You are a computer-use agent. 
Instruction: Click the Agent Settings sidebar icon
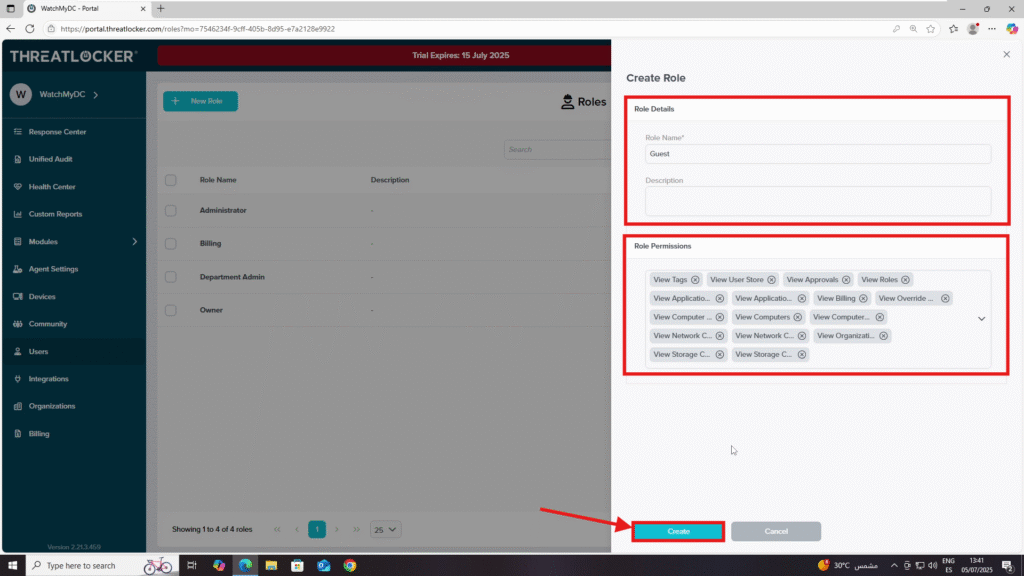click(x=18, y=269)
